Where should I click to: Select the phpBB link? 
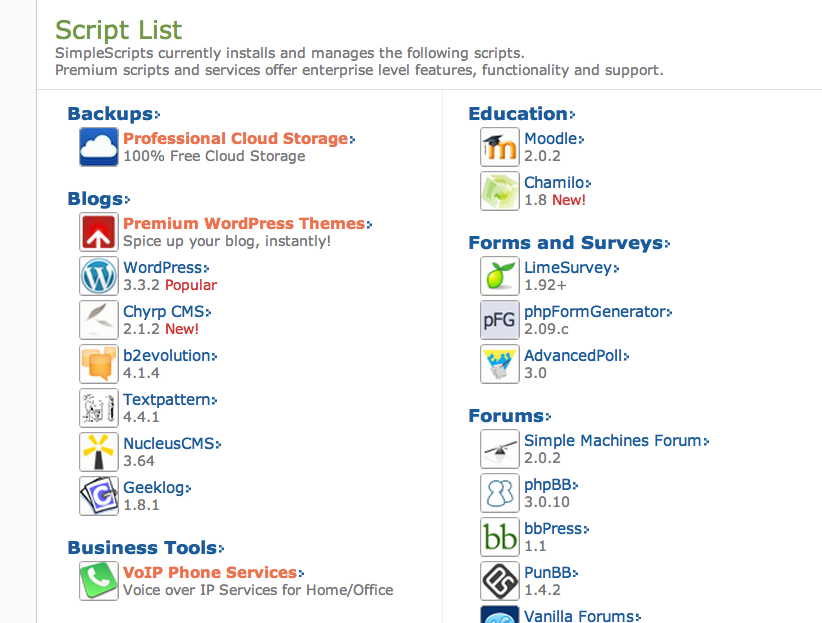tap(551, 485)
